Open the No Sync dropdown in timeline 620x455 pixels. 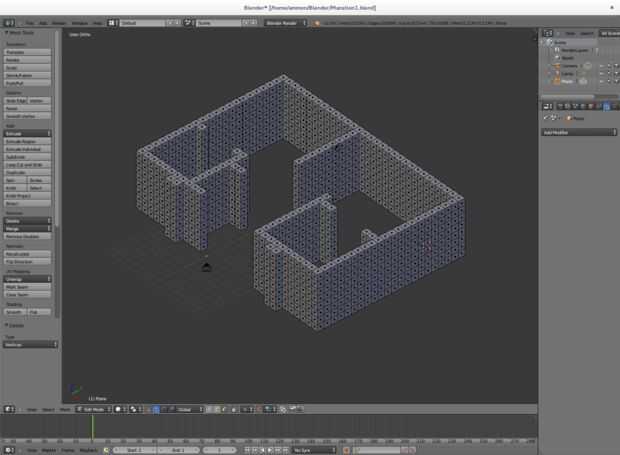point(315,450)
